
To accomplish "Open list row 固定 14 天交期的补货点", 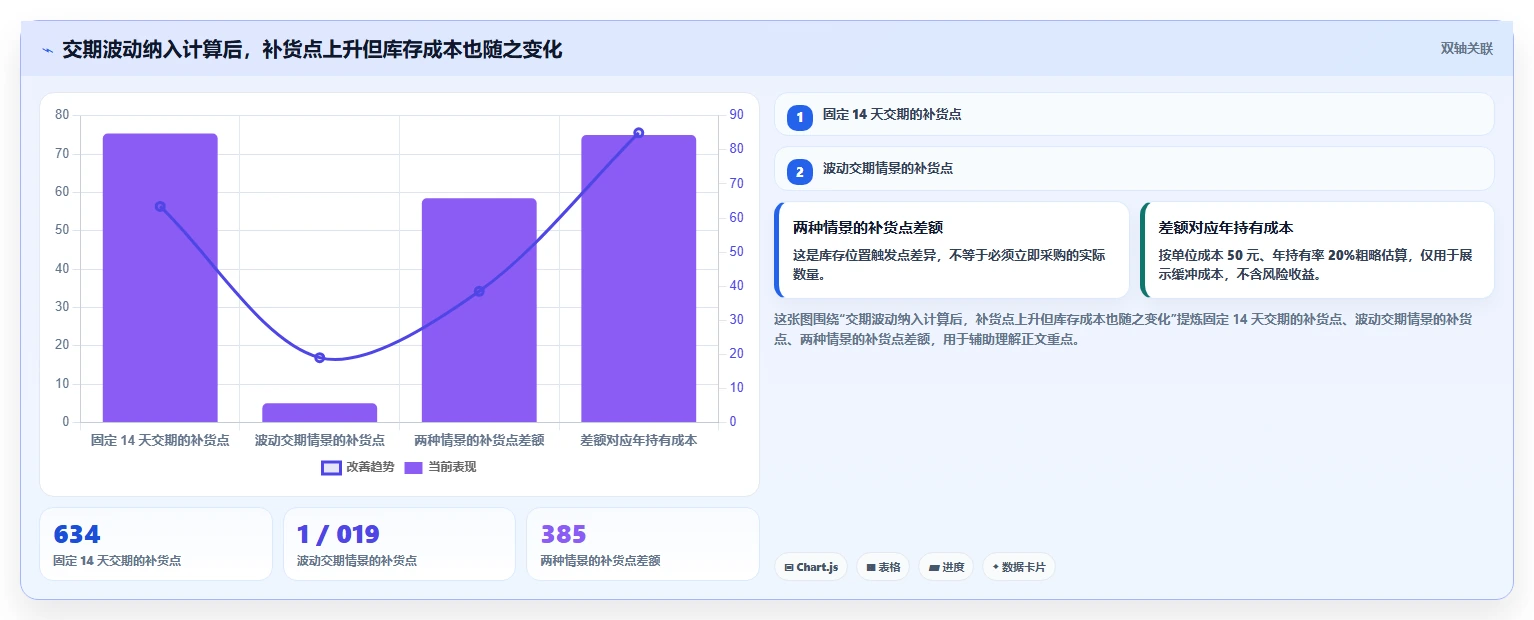I will pyautogui.click(x=1134, y=114).
